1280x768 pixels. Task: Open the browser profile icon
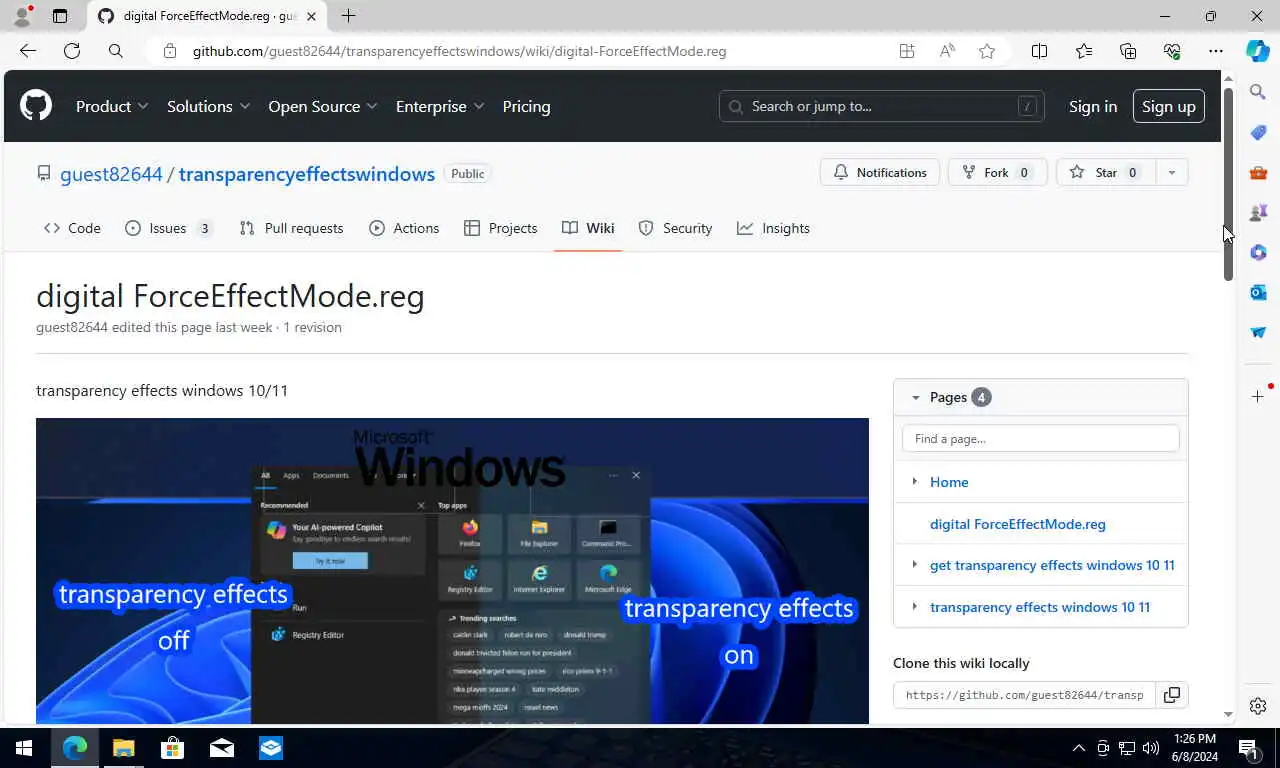22,16
